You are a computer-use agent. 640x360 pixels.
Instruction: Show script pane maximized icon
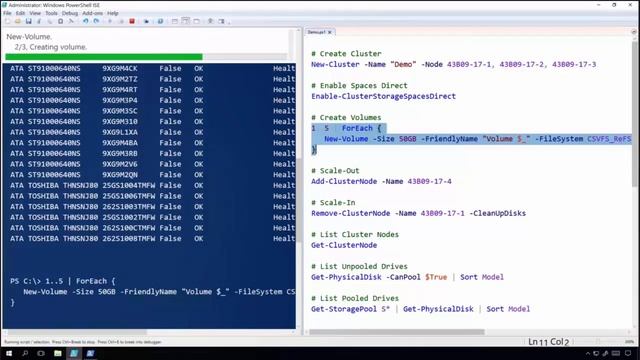tap(197, 21)
